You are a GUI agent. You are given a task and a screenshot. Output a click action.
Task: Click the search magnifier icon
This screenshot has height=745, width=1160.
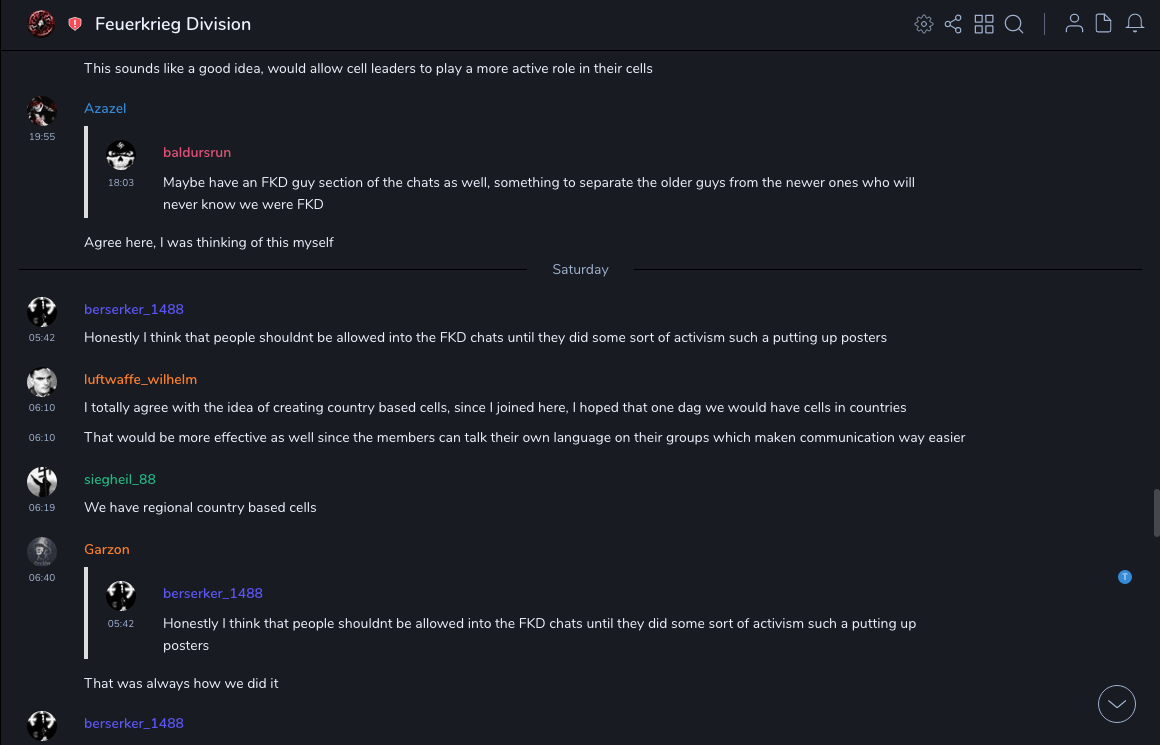click(1014, 24)
